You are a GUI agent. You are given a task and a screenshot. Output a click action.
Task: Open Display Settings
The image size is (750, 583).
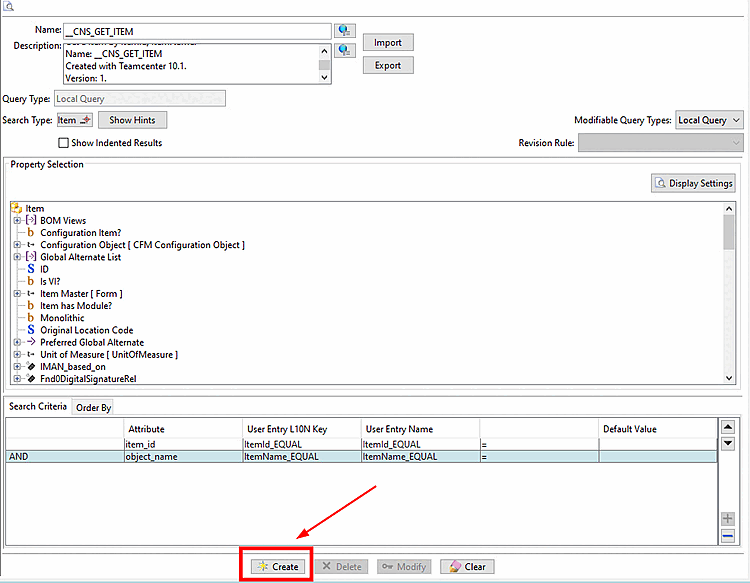[693, 183]
